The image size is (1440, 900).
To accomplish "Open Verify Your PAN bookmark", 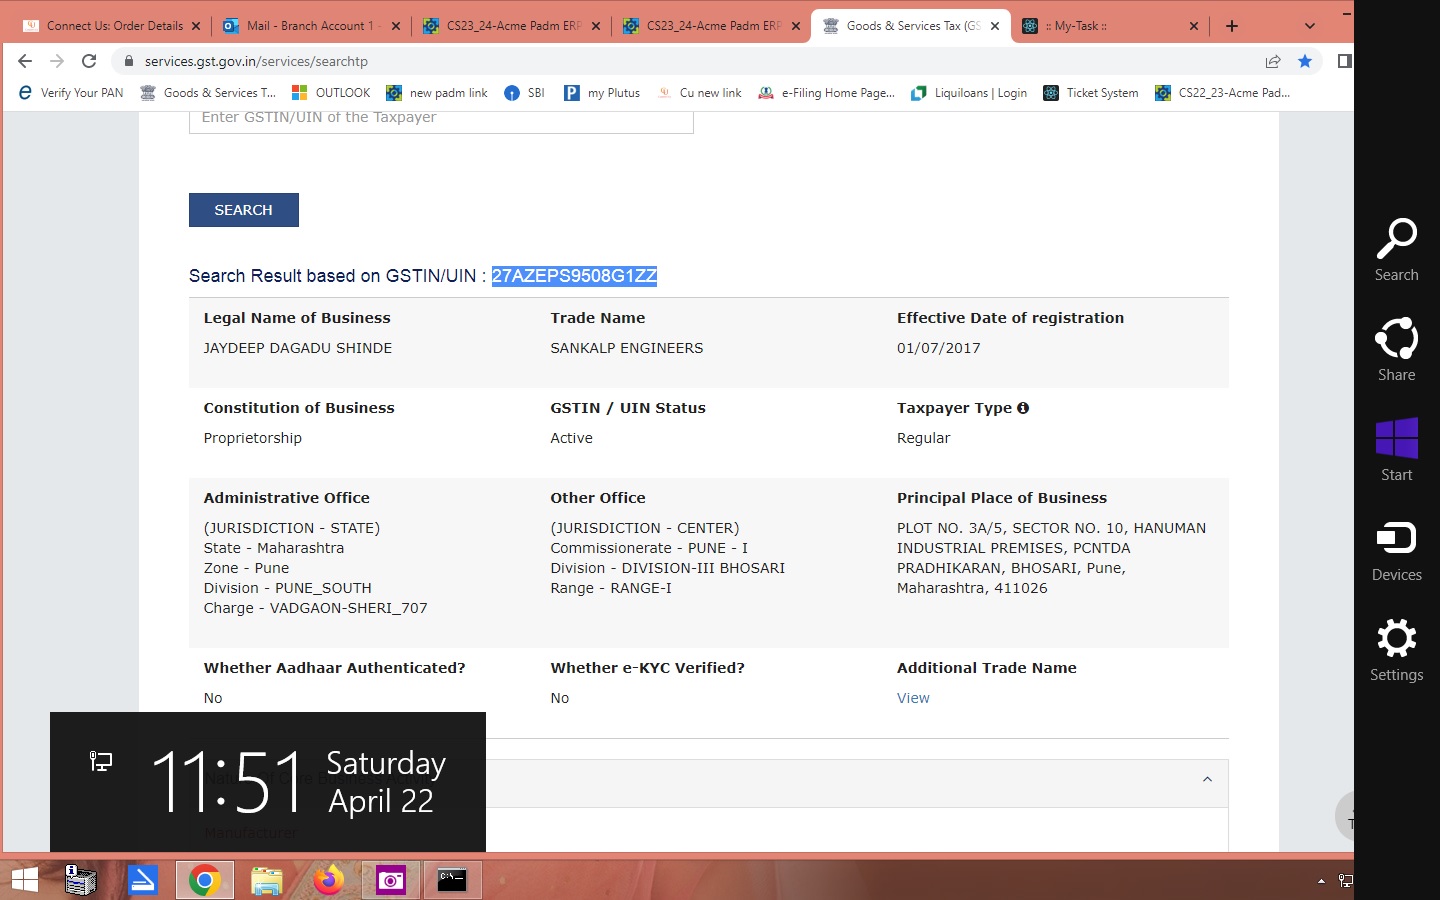I will click(x=70, y=93).
